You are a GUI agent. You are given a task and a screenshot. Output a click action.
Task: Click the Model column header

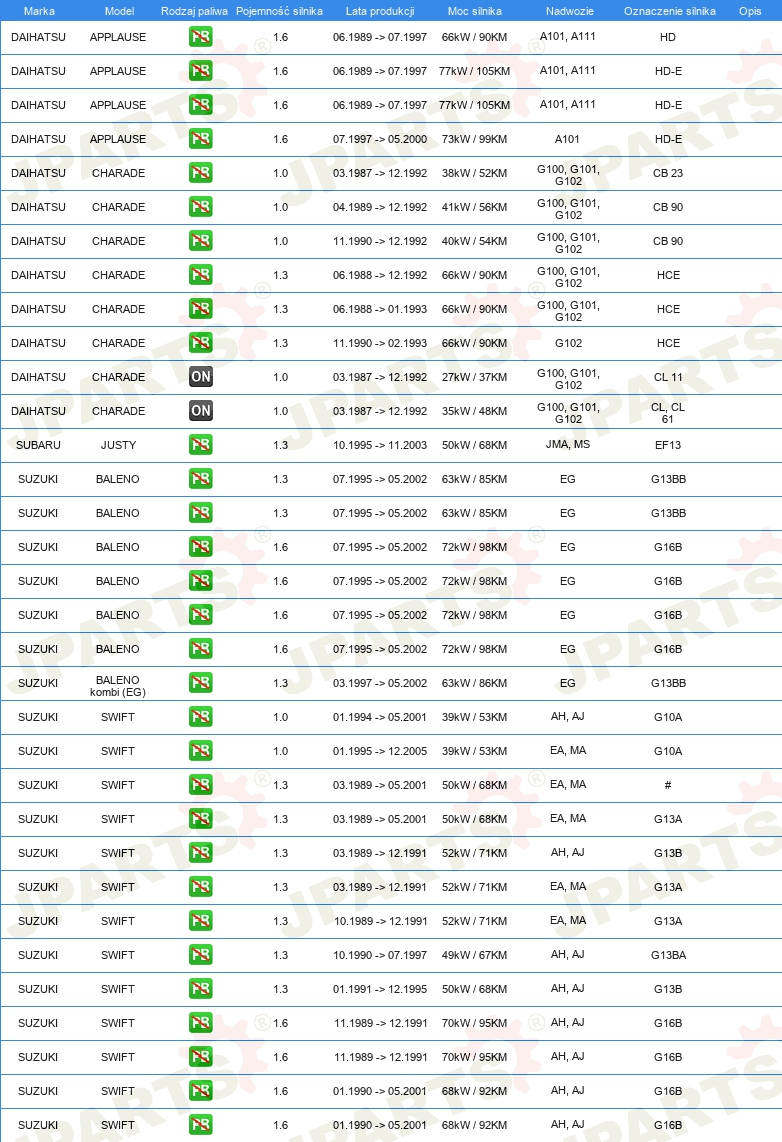[x=119, y=11]
